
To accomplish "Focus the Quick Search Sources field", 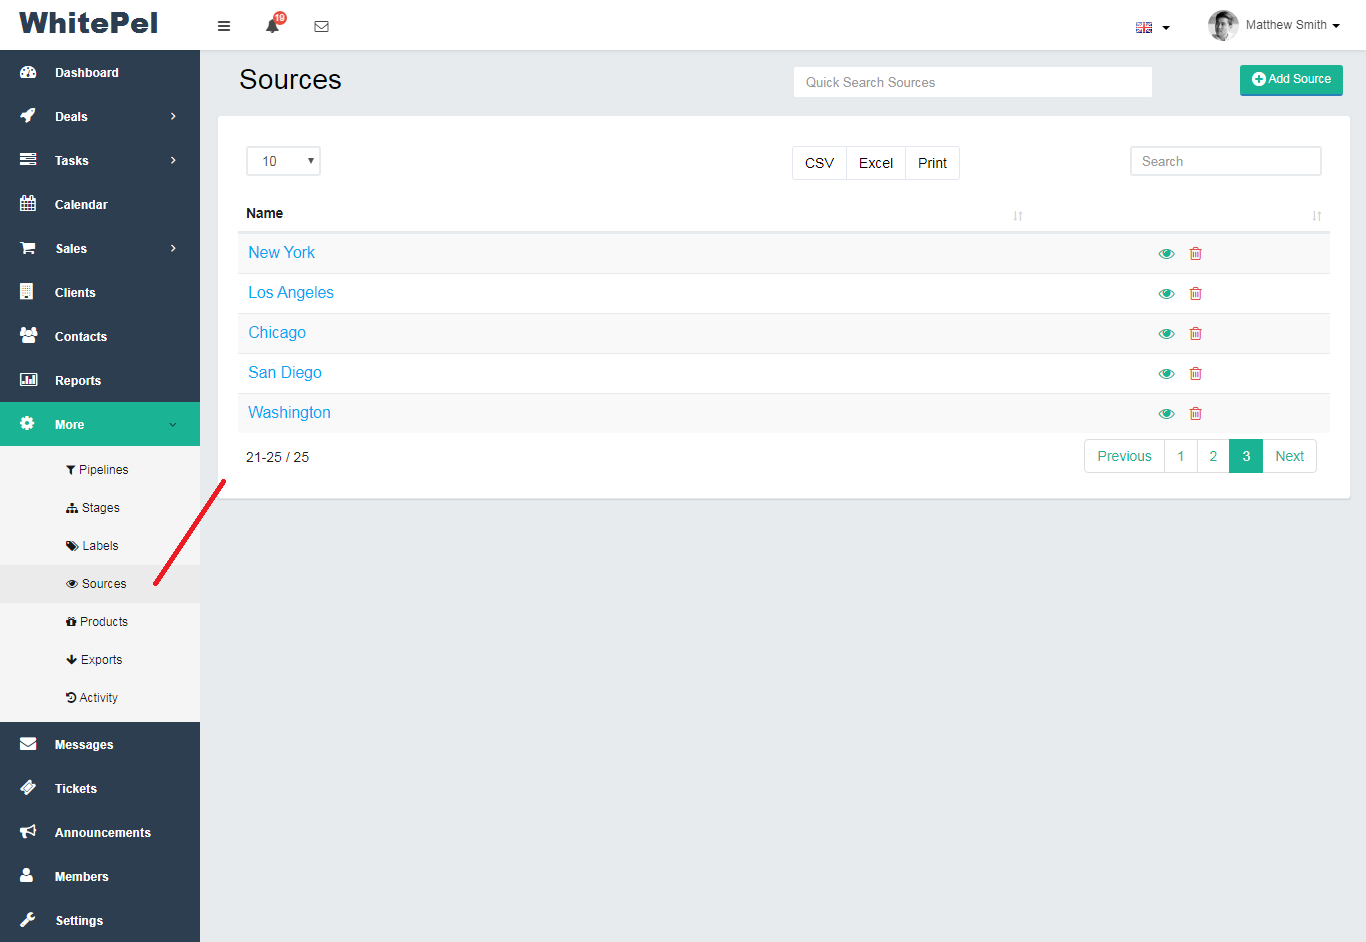I will pos(973,82).
